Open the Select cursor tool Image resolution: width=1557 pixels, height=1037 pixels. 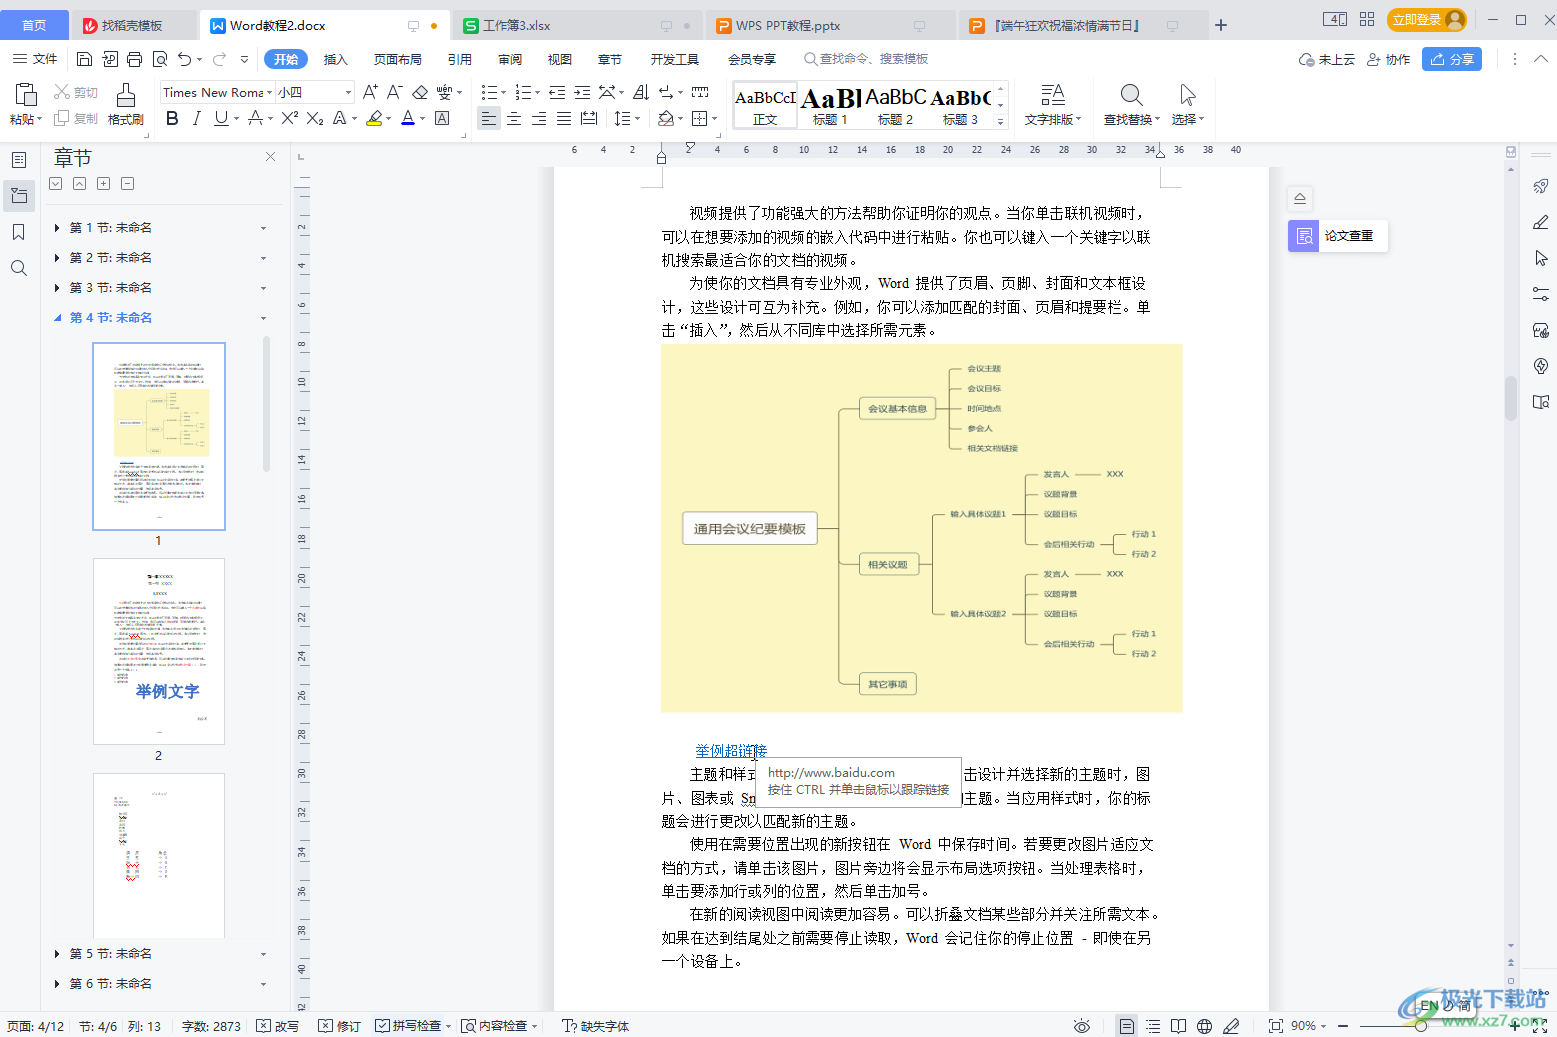(x=1187, y=105)
